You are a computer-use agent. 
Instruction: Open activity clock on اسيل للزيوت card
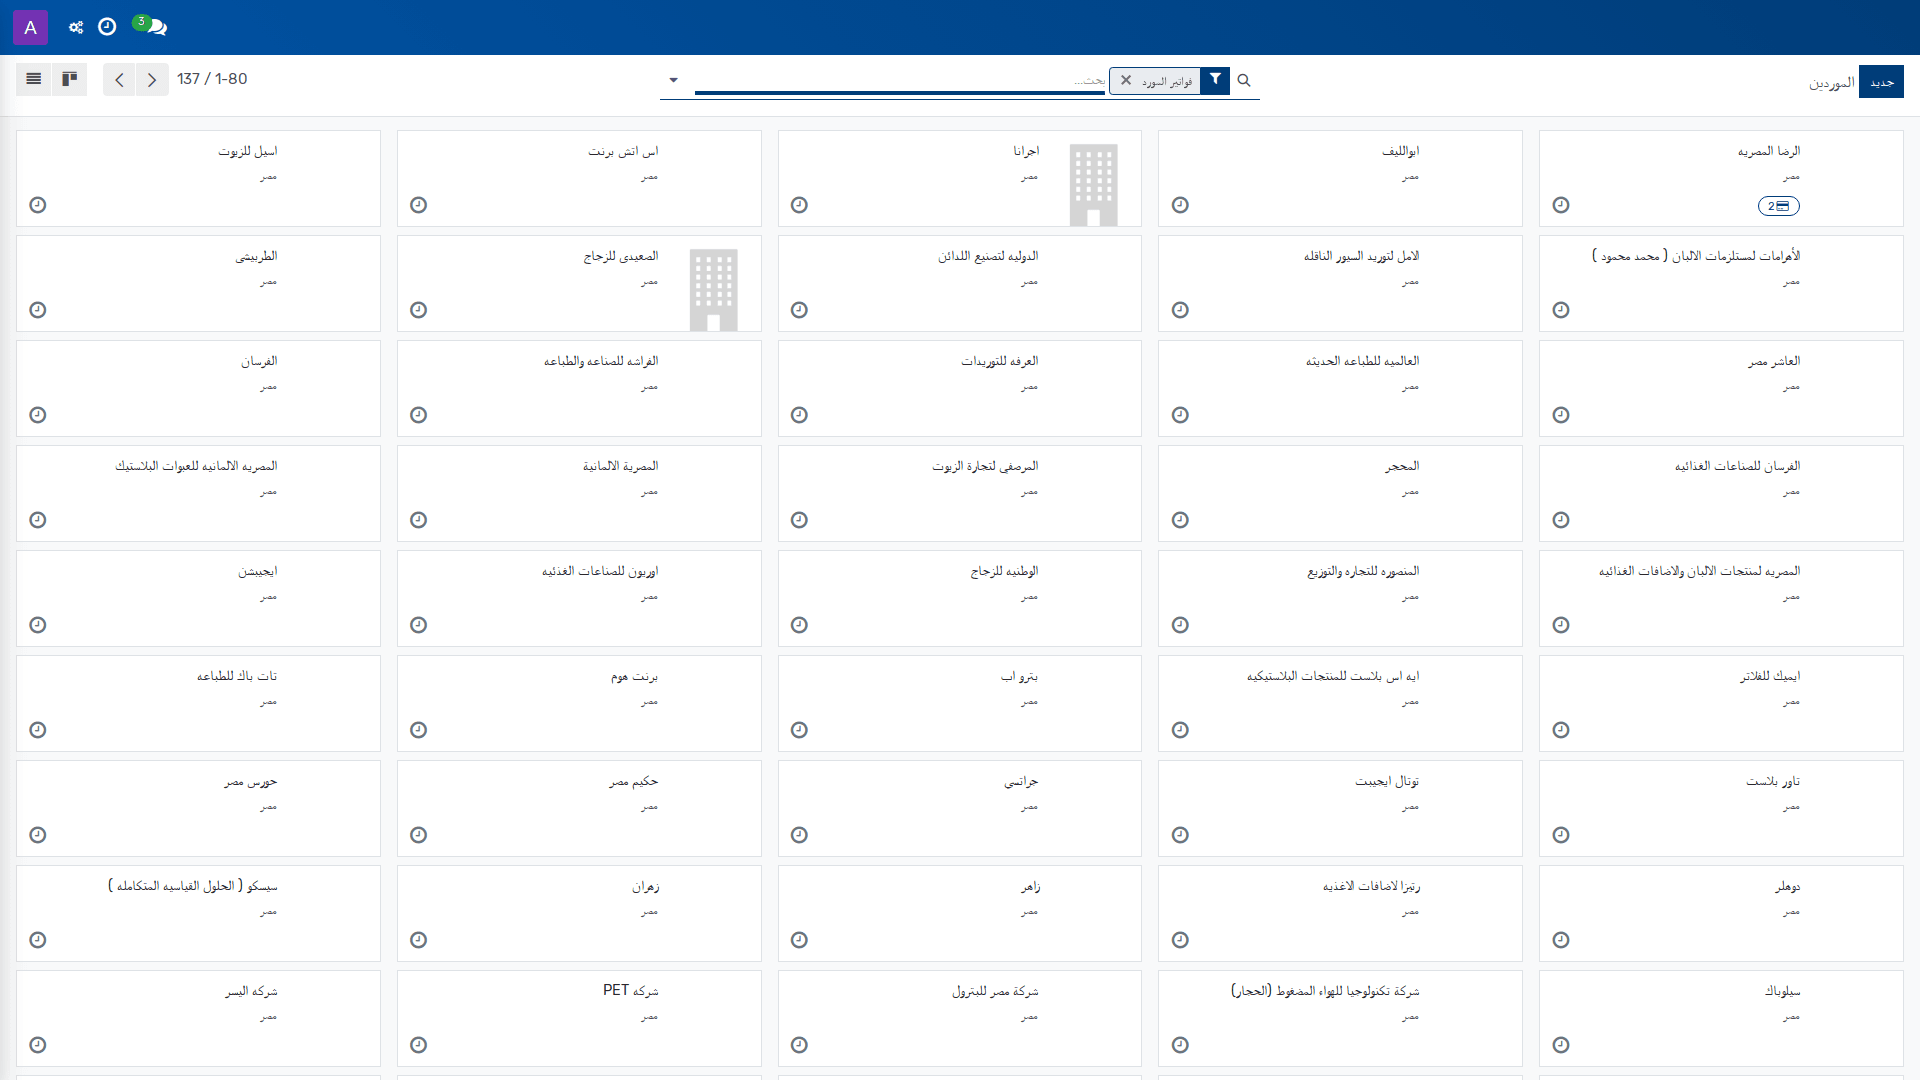click(x=38, y=205)
